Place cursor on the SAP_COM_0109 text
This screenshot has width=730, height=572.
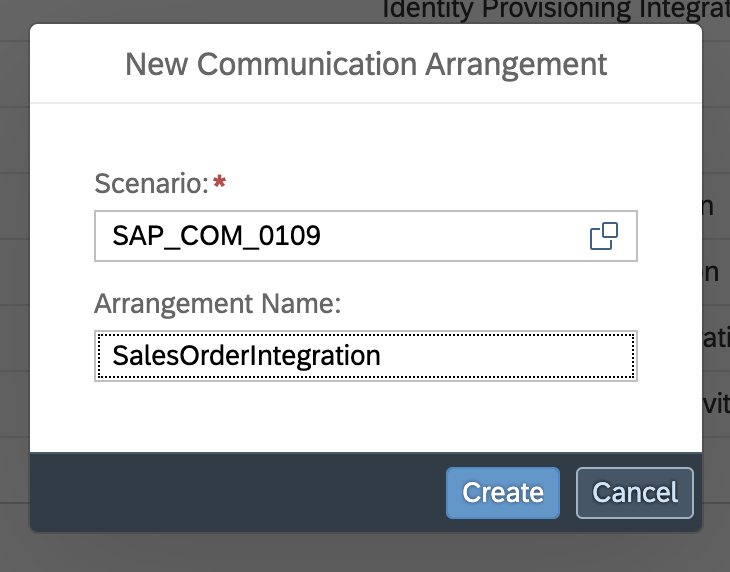pos(216,236)
